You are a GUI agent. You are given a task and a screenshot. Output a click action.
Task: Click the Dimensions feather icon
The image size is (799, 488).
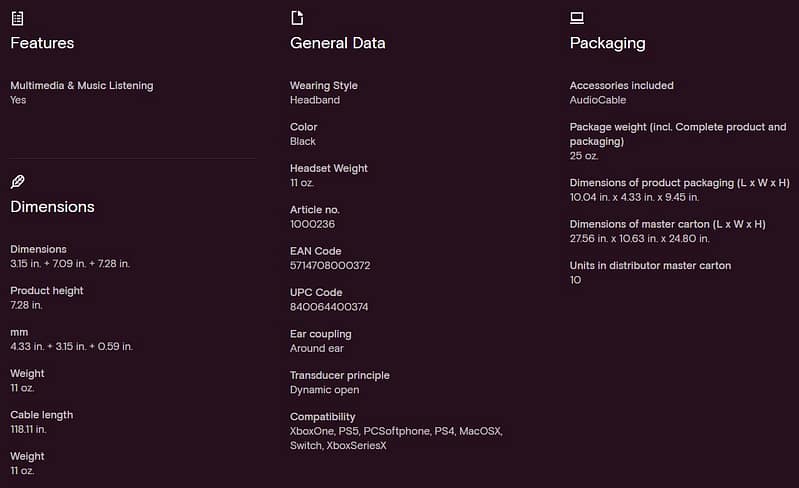coord(17,182)
